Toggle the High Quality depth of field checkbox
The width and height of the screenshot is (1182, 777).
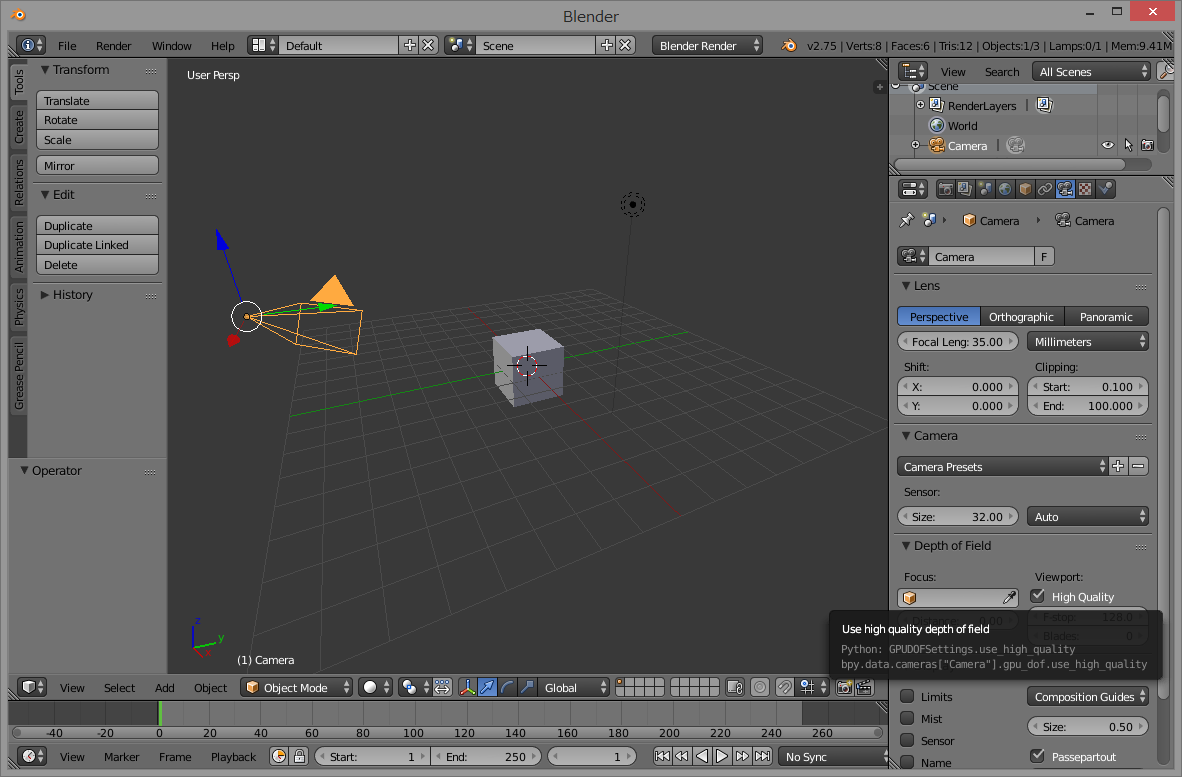click(x=1037, y=596)
